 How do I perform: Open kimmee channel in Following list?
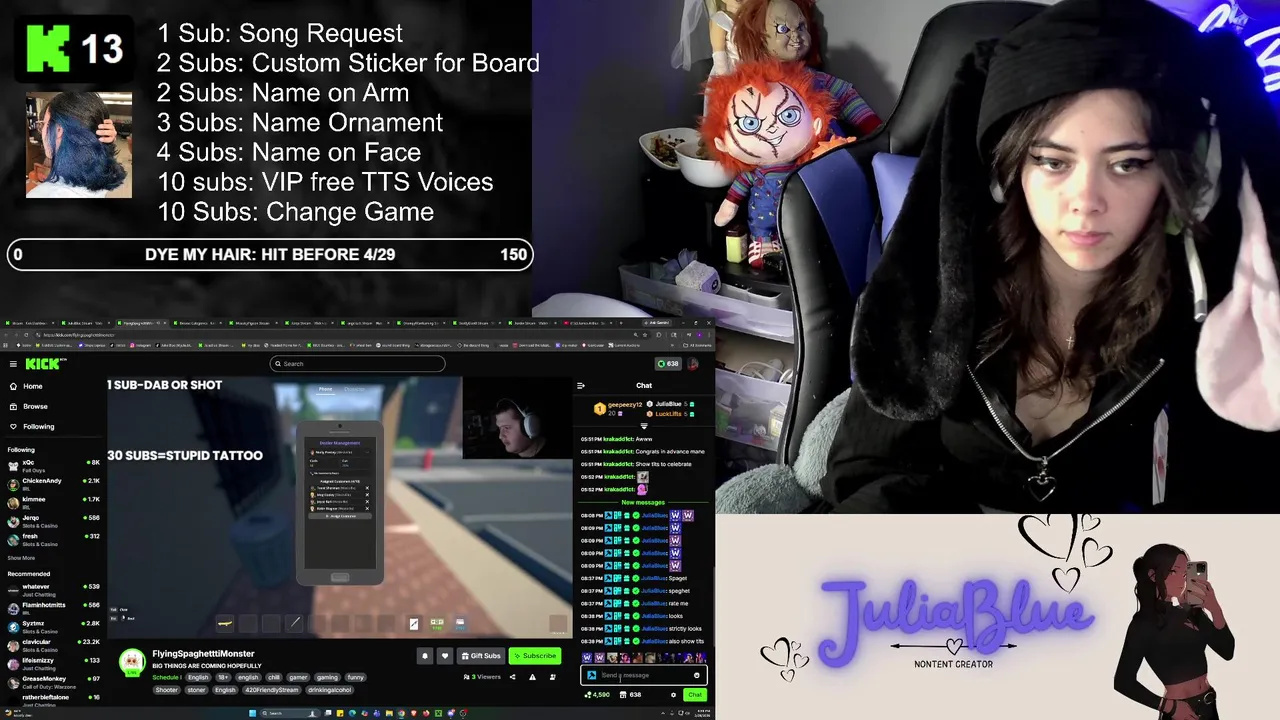52,501
